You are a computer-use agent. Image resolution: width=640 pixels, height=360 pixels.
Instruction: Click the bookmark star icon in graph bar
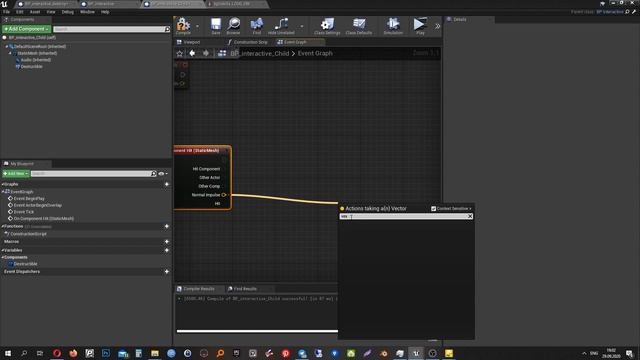click(x=180, y=53)
